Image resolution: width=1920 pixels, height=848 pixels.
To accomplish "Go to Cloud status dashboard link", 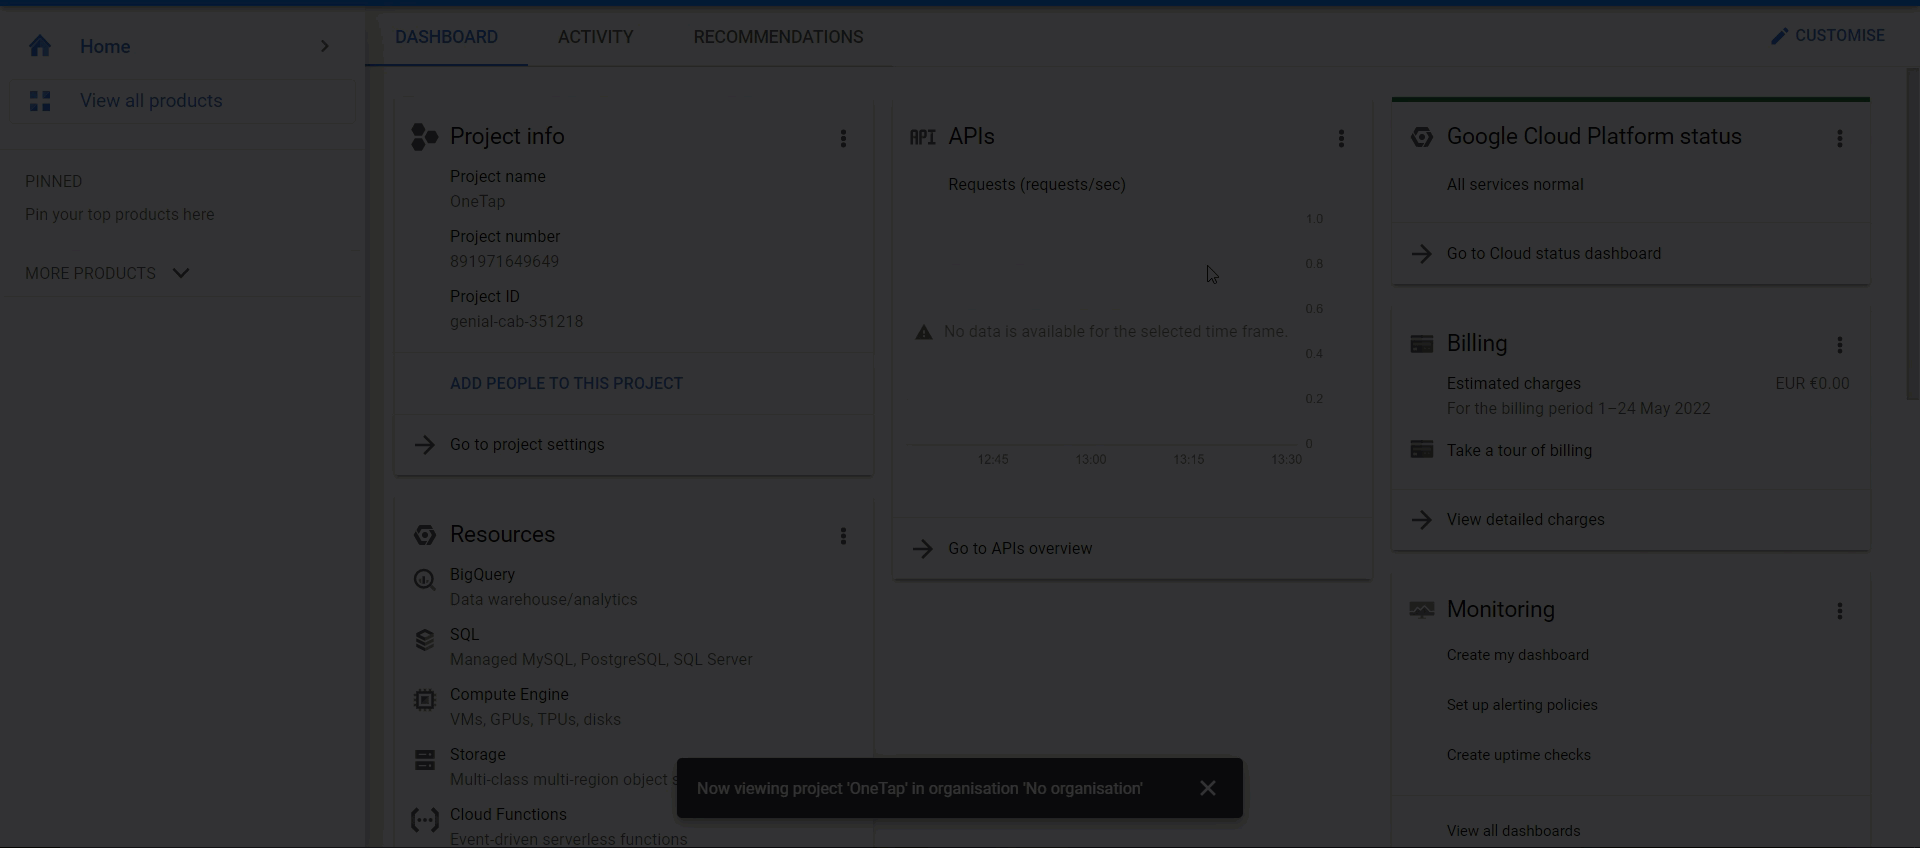I will 1553,254.
